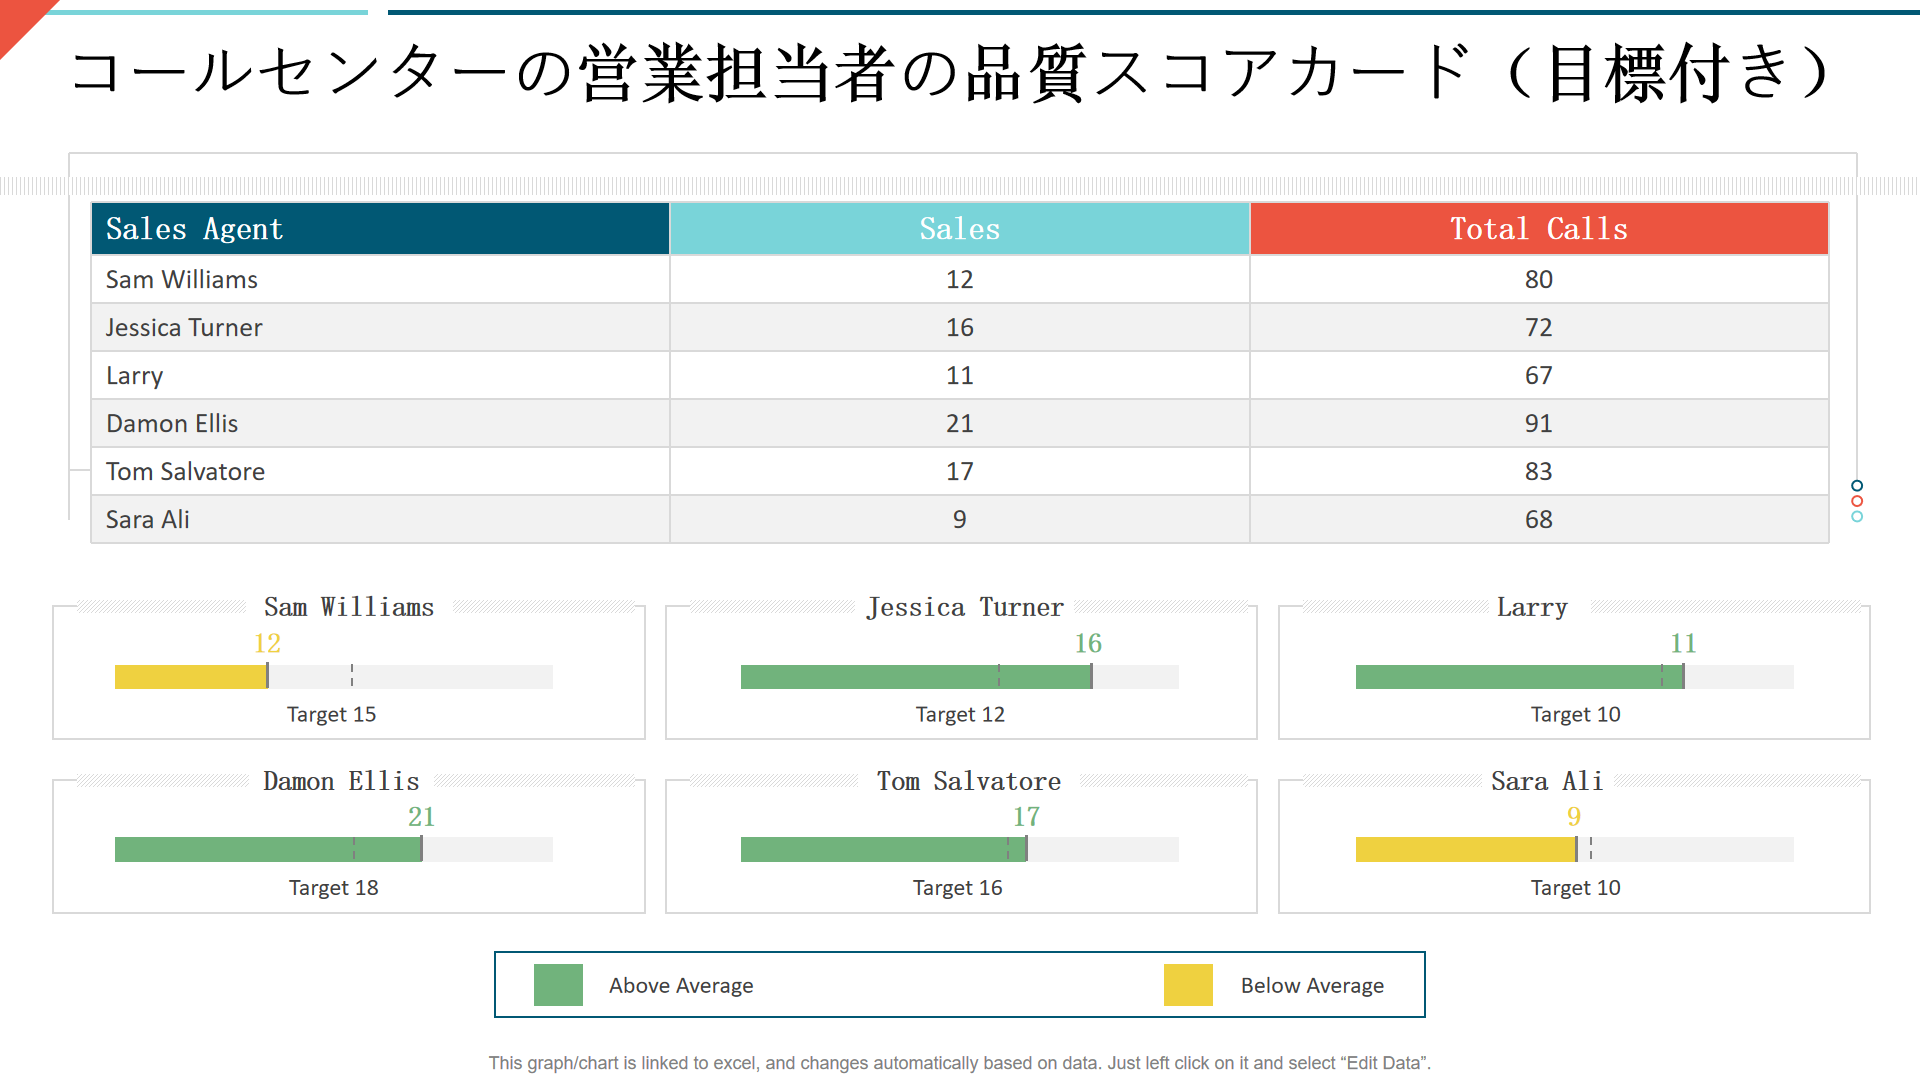Click value label 9 above Sara's bar

1574,817
